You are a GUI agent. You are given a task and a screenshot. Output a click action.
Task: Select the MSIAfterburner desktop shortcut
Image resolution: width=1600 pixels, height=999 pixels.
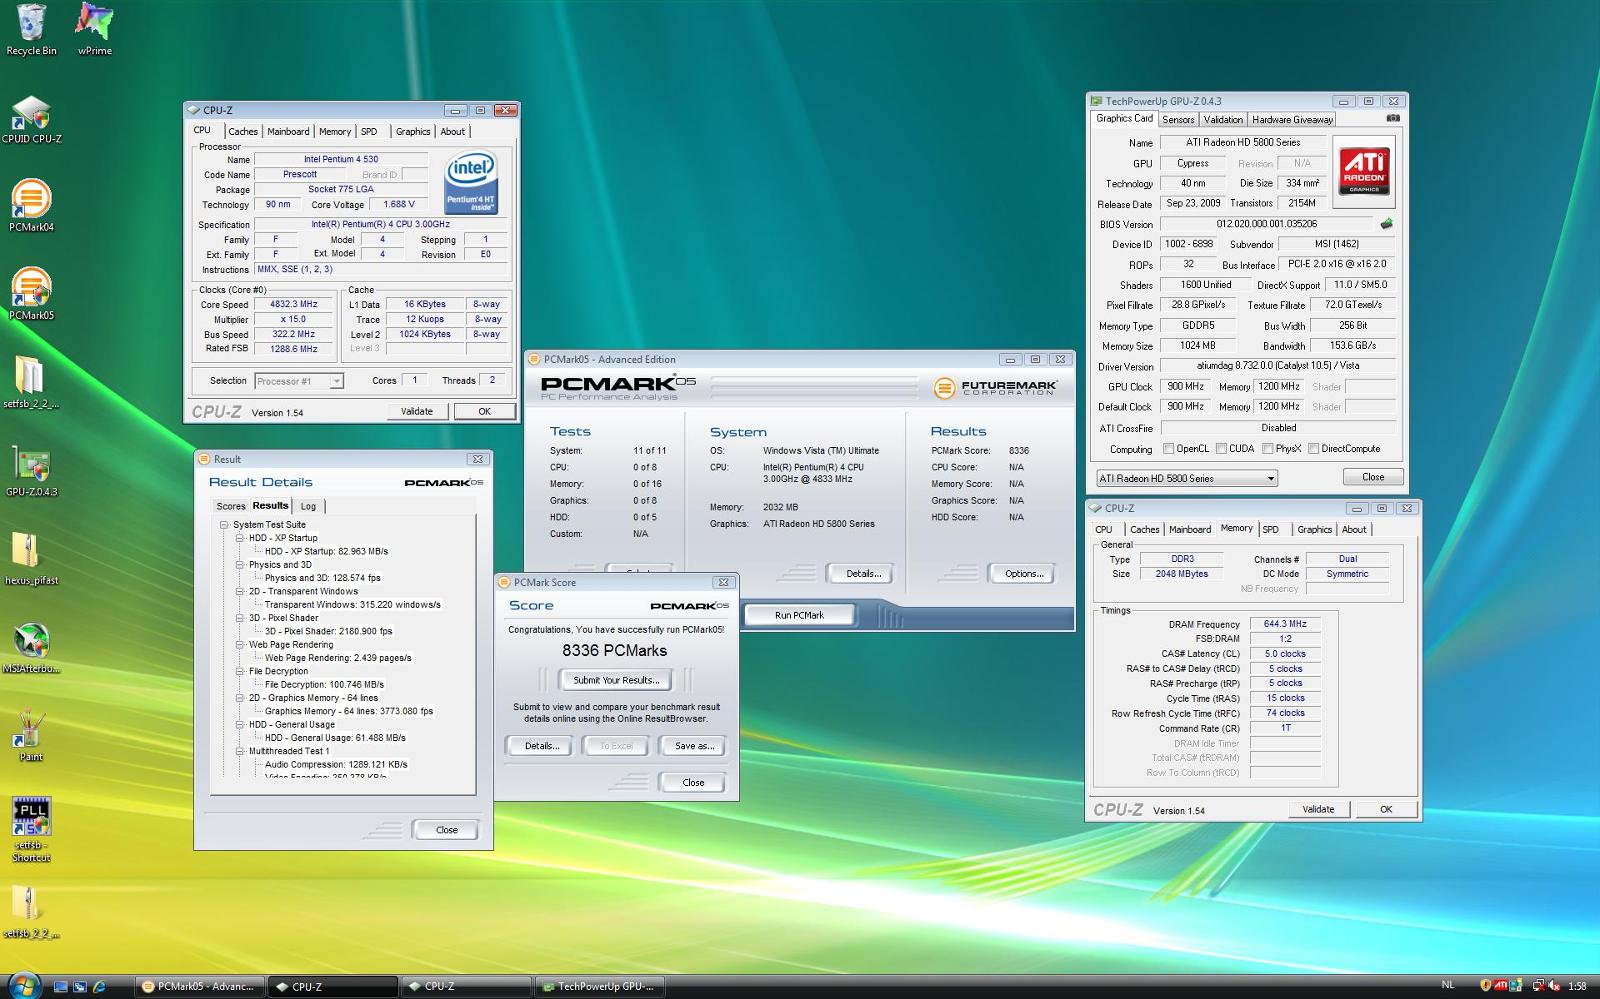pyautogui.click(x=31, y=648)
